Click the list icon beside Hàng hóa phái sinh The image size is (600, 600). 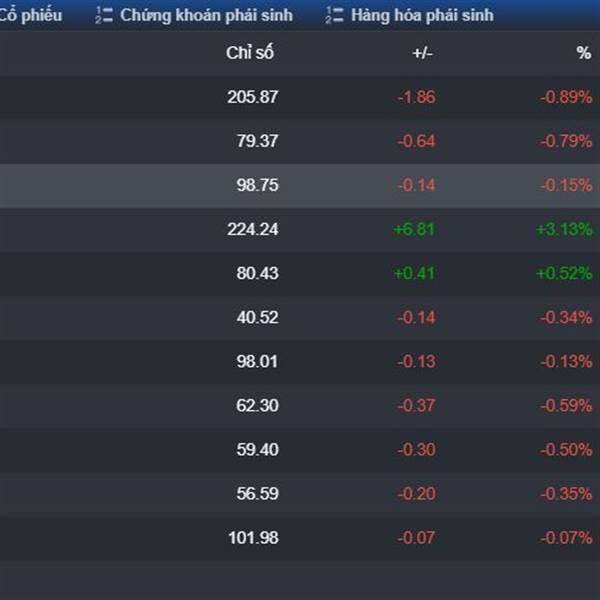pyautogui.click(x=334, y=15)
